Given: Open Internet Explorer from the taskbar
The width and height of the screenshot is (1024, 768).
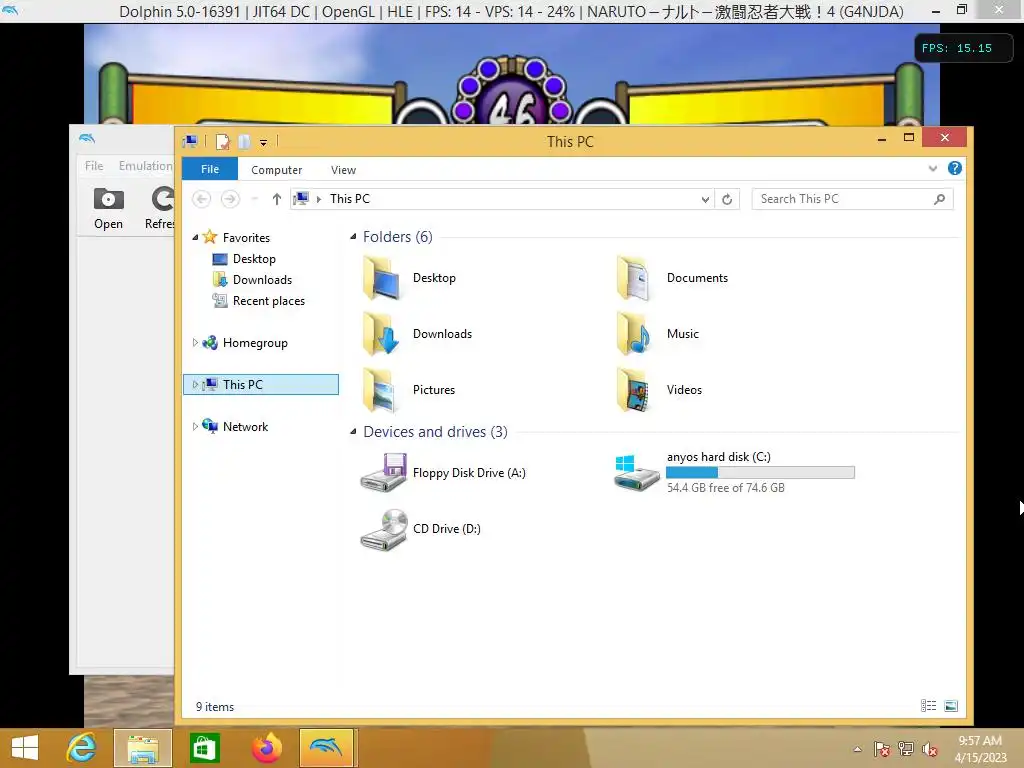Looking at the screenshot, I should coord(81,748).
